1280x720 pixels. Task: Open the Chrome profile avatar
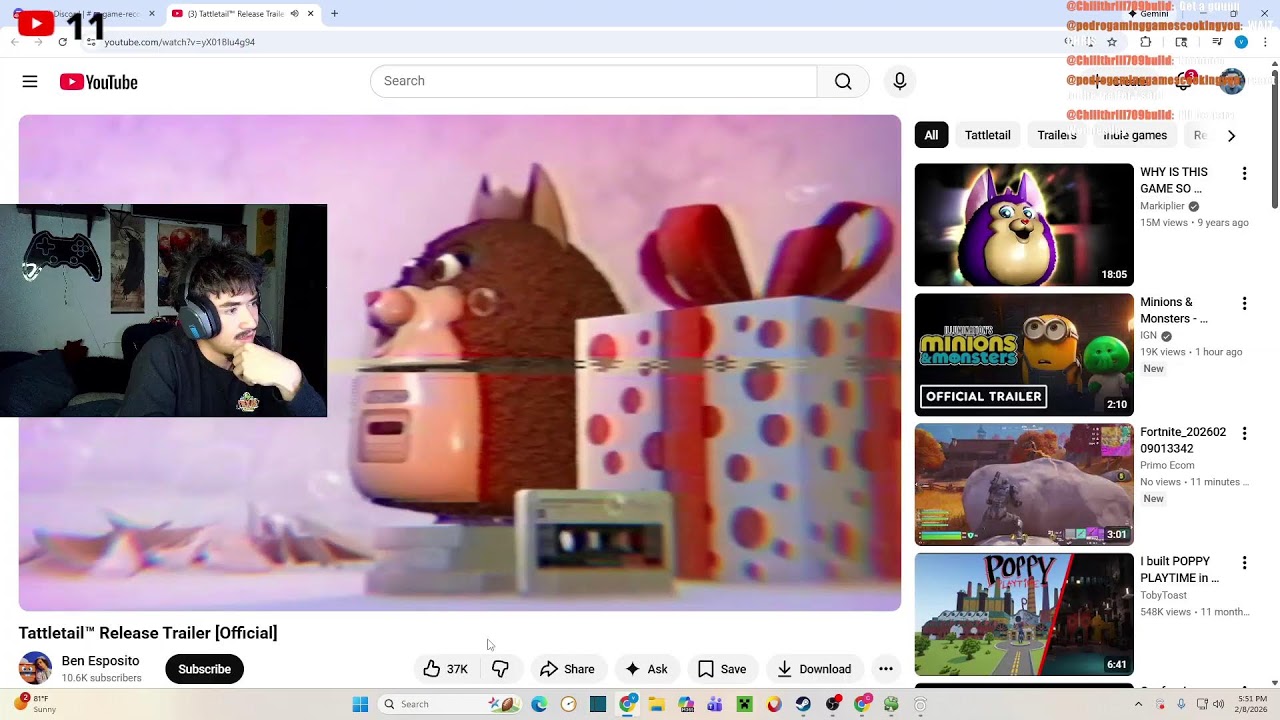(x=1241, y=42)
